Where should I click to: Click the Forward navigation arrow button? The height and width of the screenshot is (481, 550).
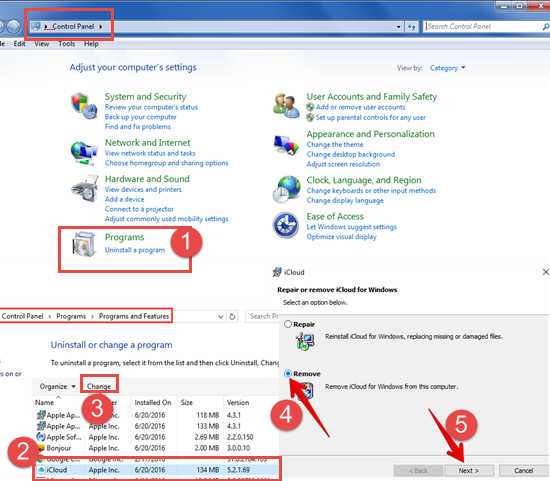(13, 27)
